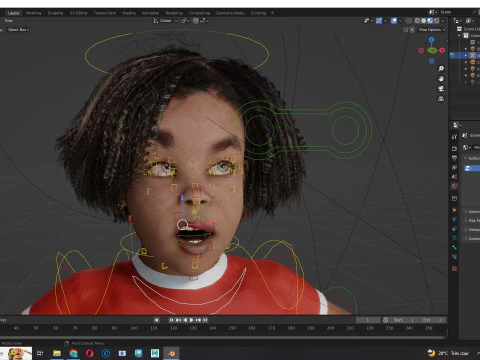Open the Object properties tab
The image size is (480, 360).
(454, 210)
